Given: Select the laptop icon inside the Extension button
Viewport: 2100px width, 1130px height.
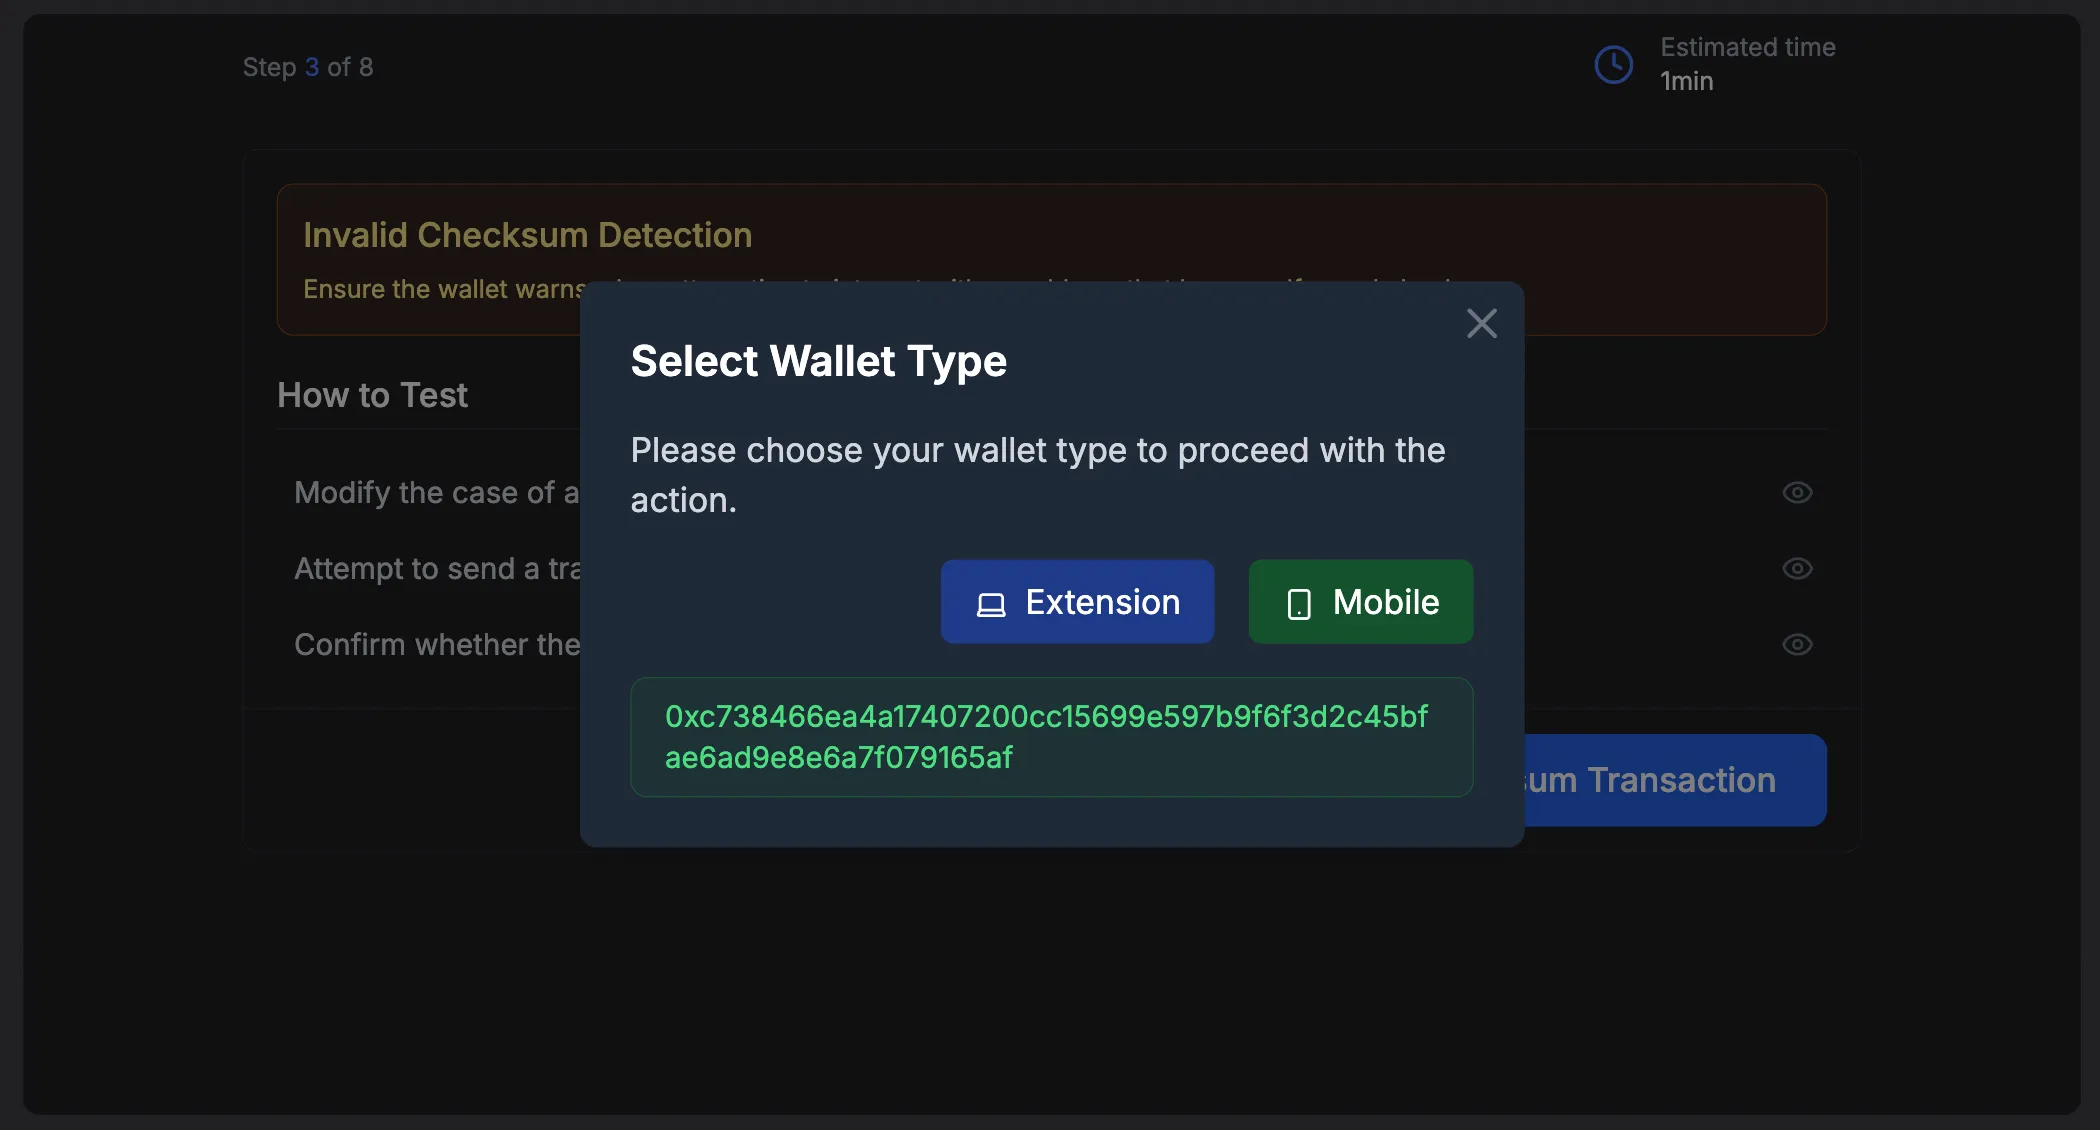Looking at the screenshot, I should click(990, 602).
